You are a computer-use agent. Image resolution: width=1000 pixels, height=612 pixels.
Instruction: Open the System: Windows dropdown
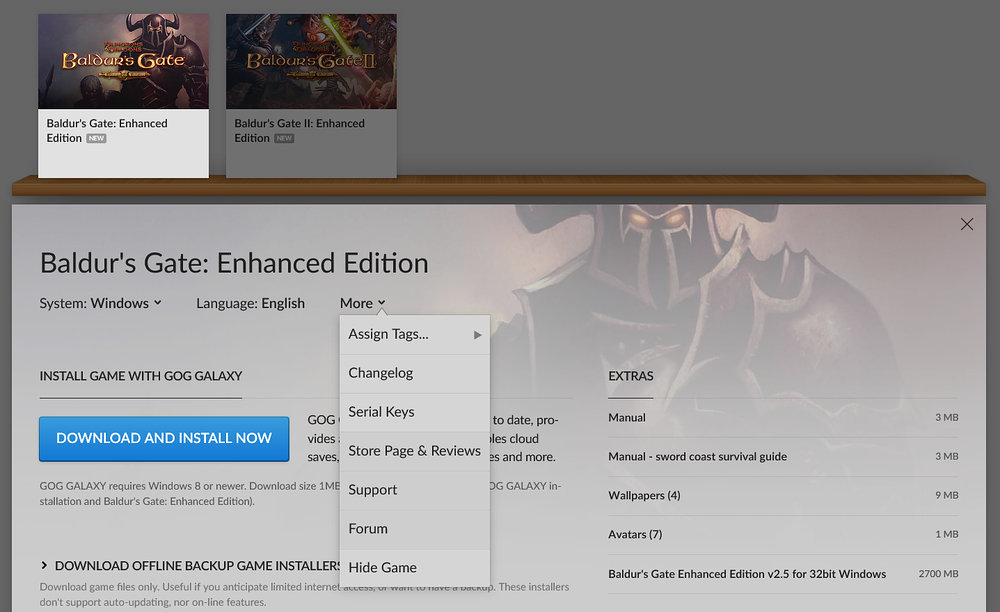pyautogui.click(x=101, y=303)
